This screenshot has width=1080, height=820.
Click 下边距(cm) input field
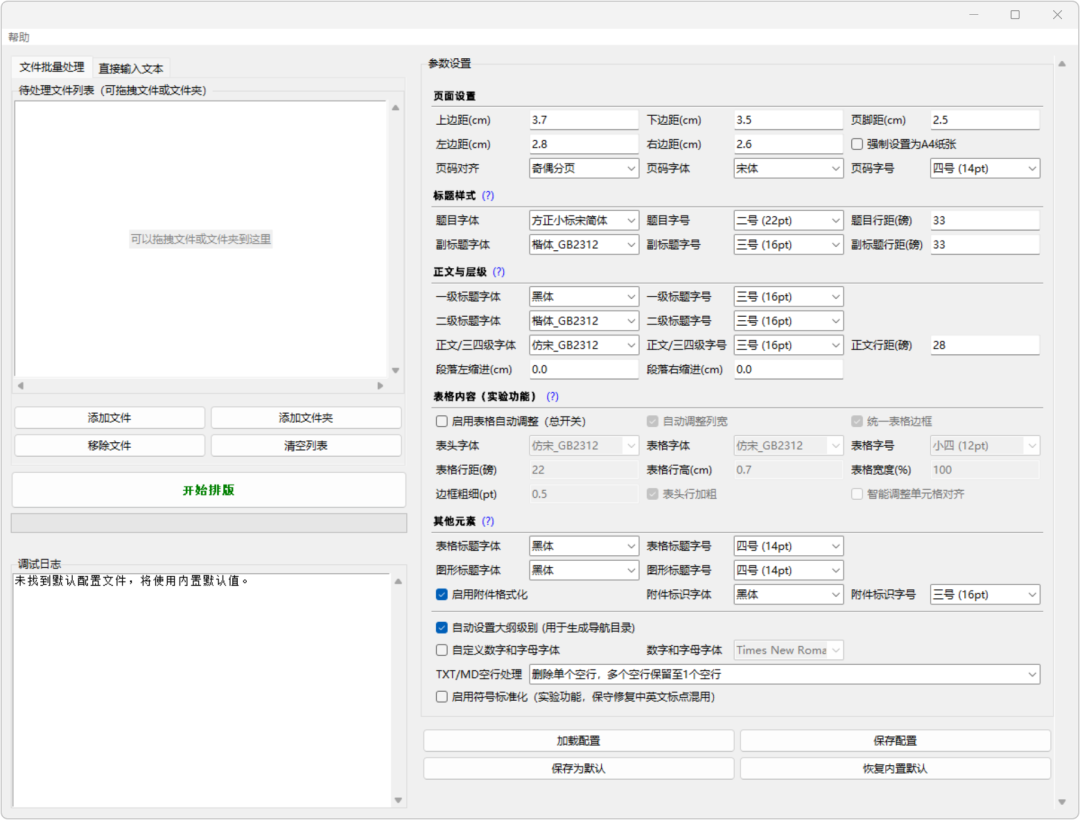coord(788,120)
